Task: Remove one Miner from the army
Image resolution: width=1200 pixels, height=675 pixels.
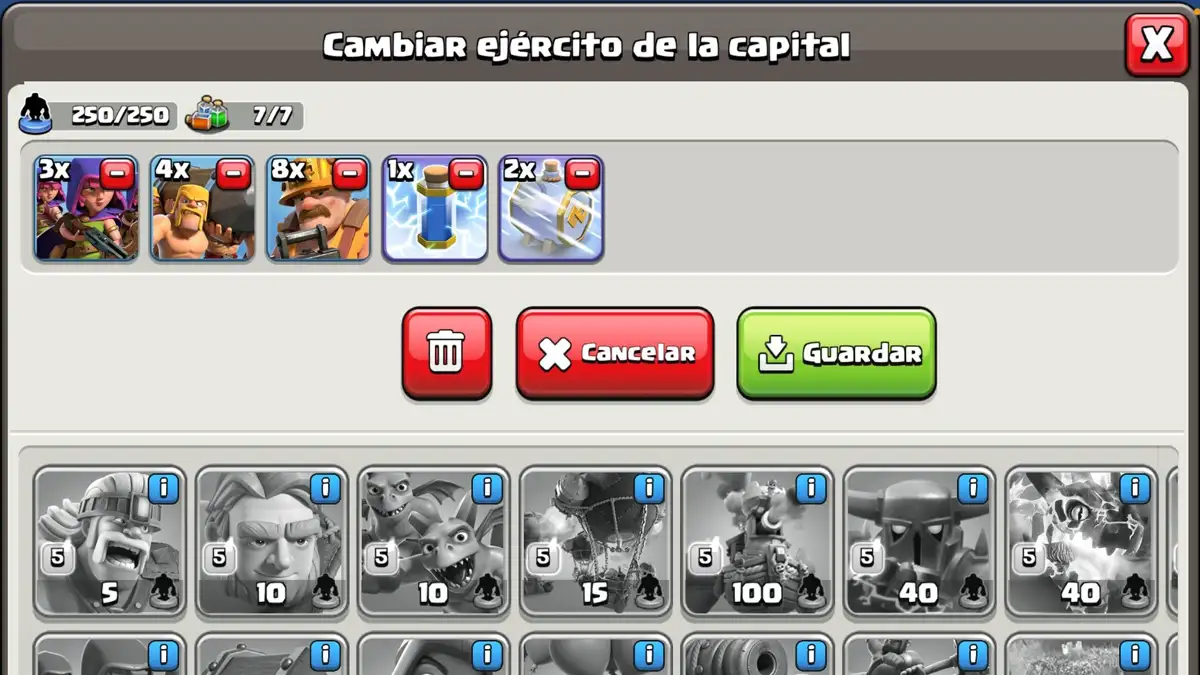Action: [x=350, y=174]
